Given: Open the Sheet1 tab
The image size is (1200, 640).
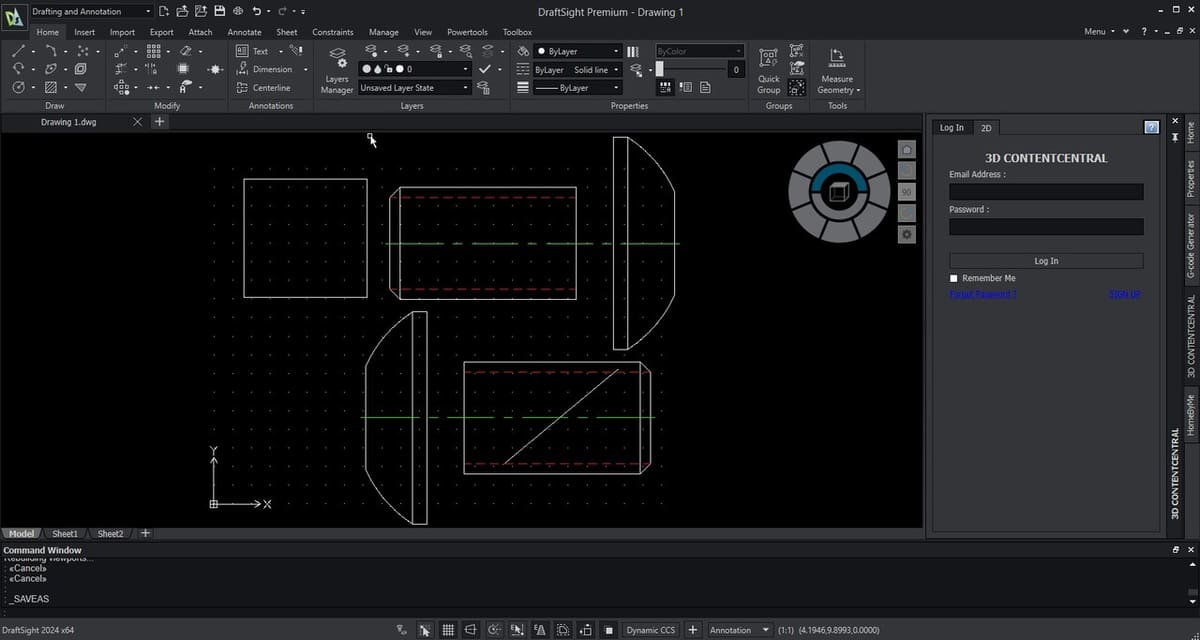Looking at the screenshot, I should (x=64, y=533).
